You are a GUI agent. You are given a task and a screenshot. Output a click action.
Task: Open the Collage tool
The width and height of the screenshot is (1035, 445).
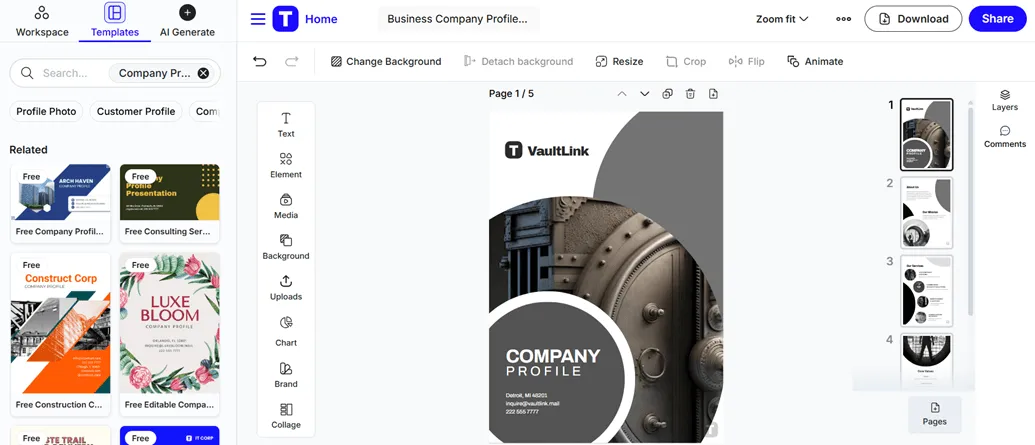[x=286, y=416]
